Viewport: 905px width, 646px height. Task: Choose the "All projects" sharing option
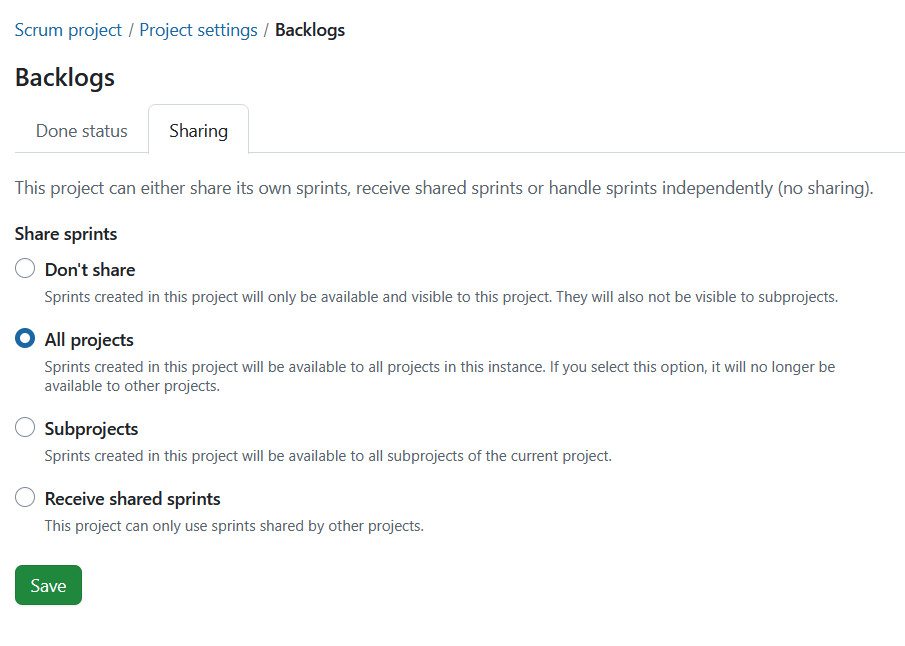tap(25, 338)
